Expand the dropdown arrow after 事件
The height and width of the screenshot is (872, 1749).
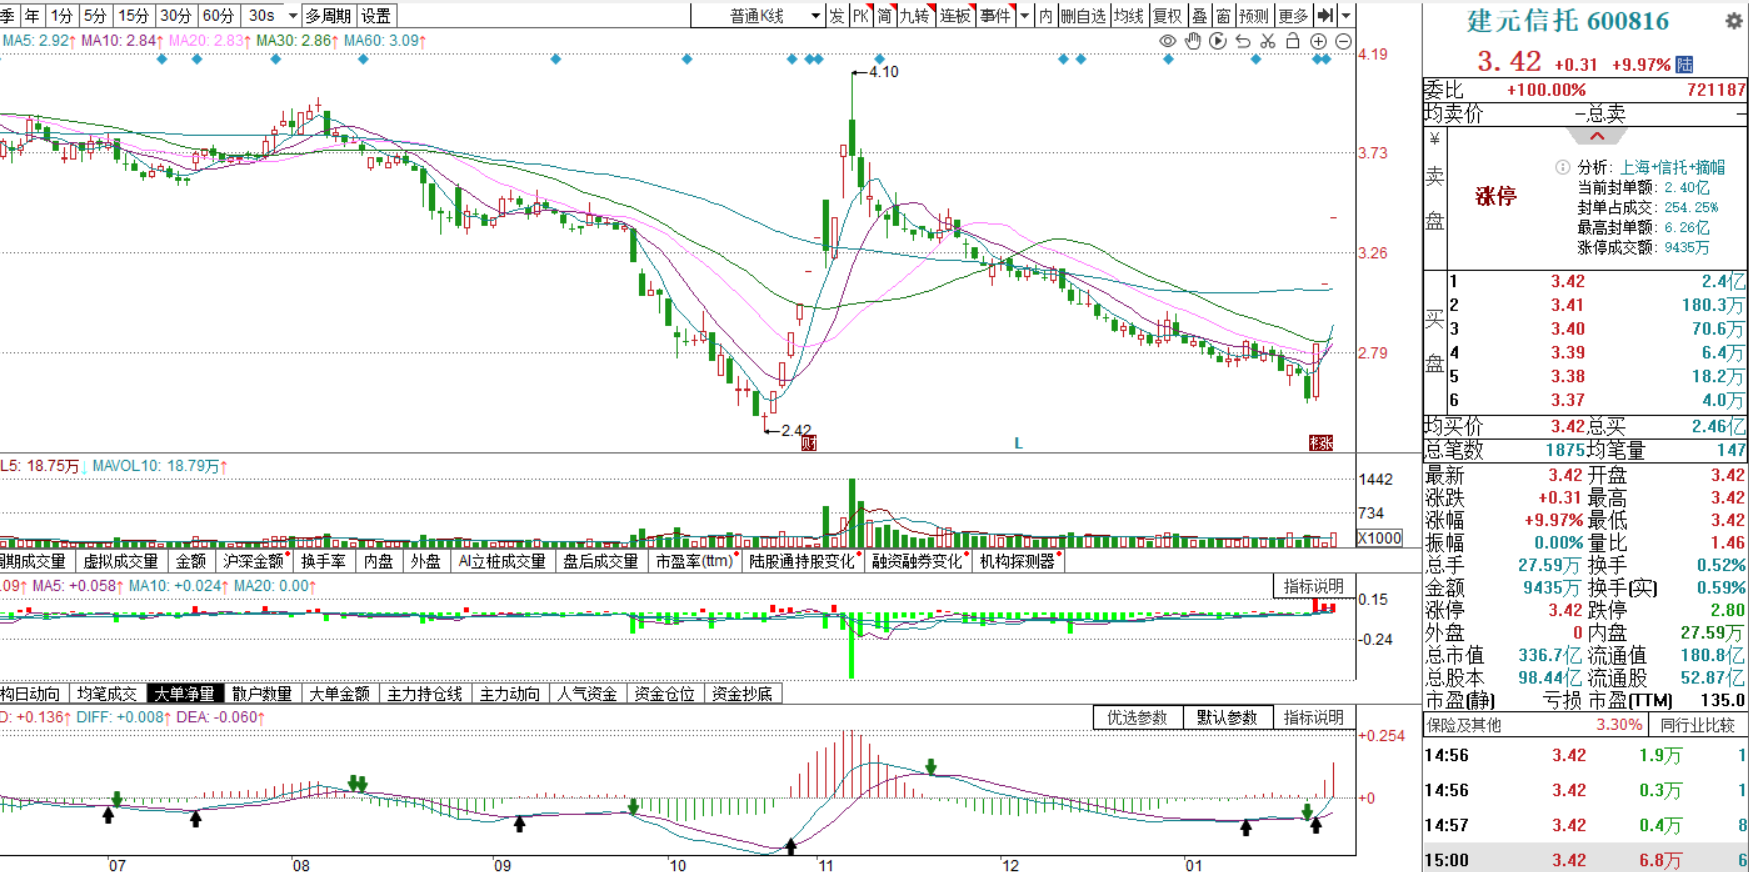[1024, 16]
